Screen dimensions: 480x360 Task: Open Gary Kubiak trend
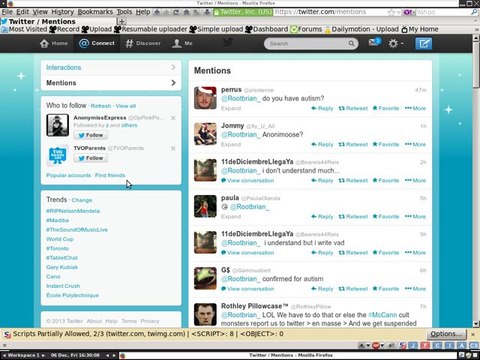[62, 267]
